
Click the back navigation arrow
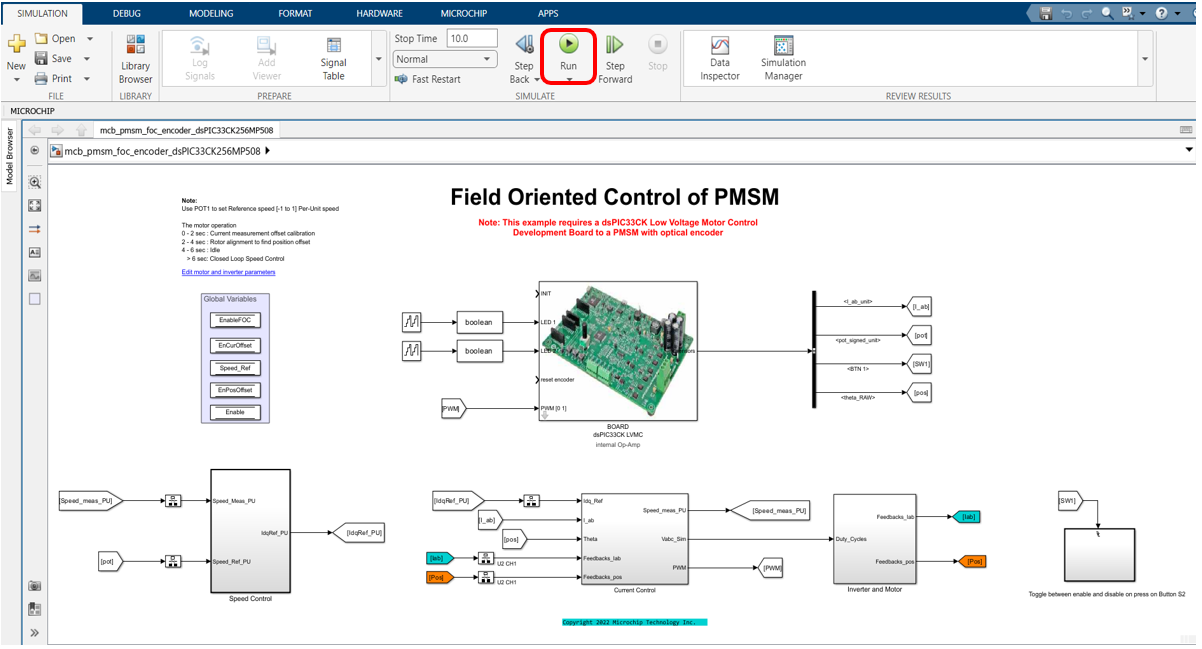(x=35, y=130)
